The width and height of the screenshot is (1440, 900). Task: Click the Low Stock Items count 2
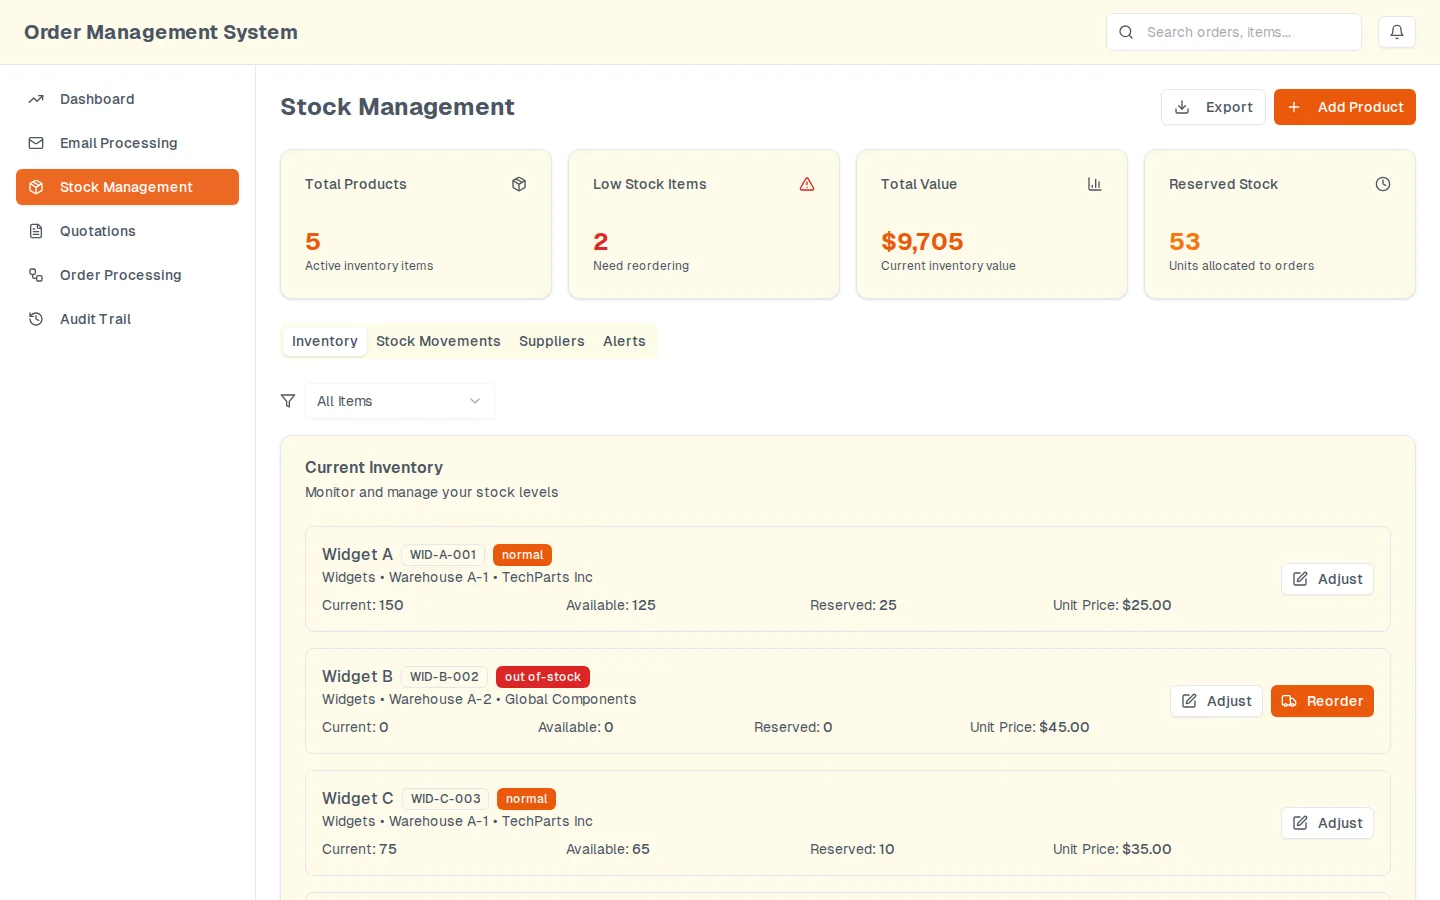click(600, 242)
